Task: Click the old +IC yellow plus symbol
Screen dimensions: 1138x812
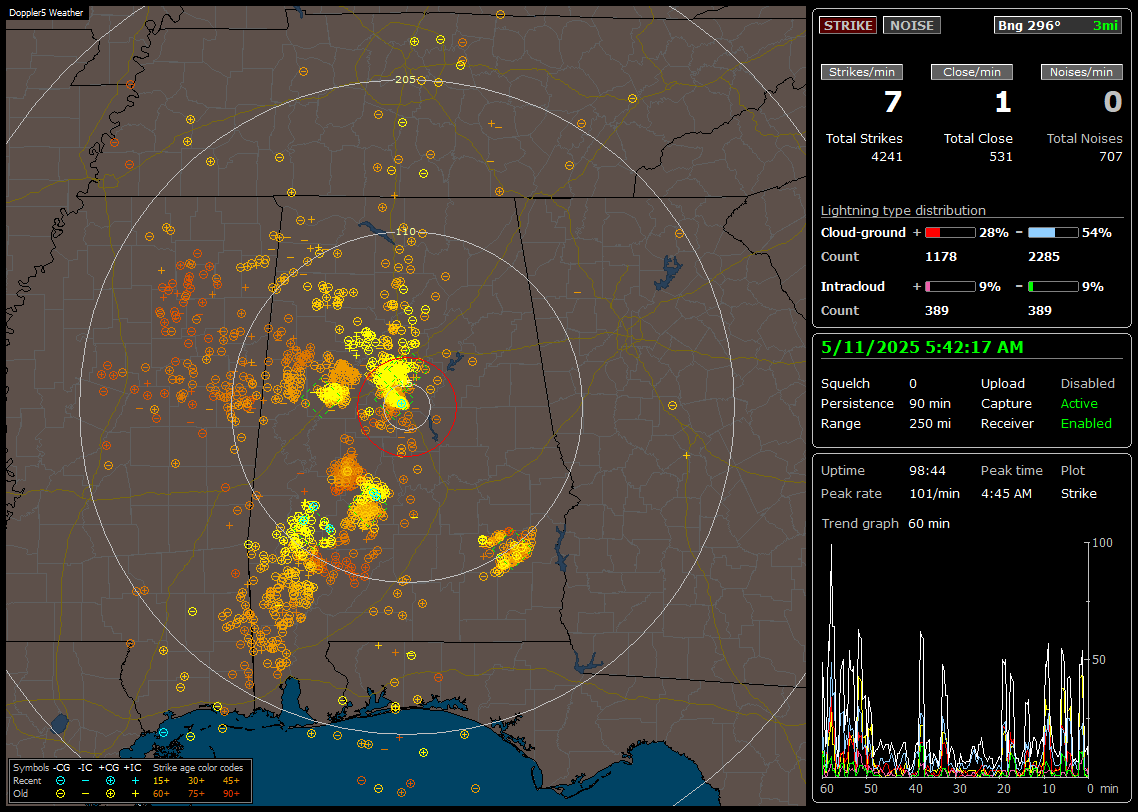Action: tap(135, 794)
